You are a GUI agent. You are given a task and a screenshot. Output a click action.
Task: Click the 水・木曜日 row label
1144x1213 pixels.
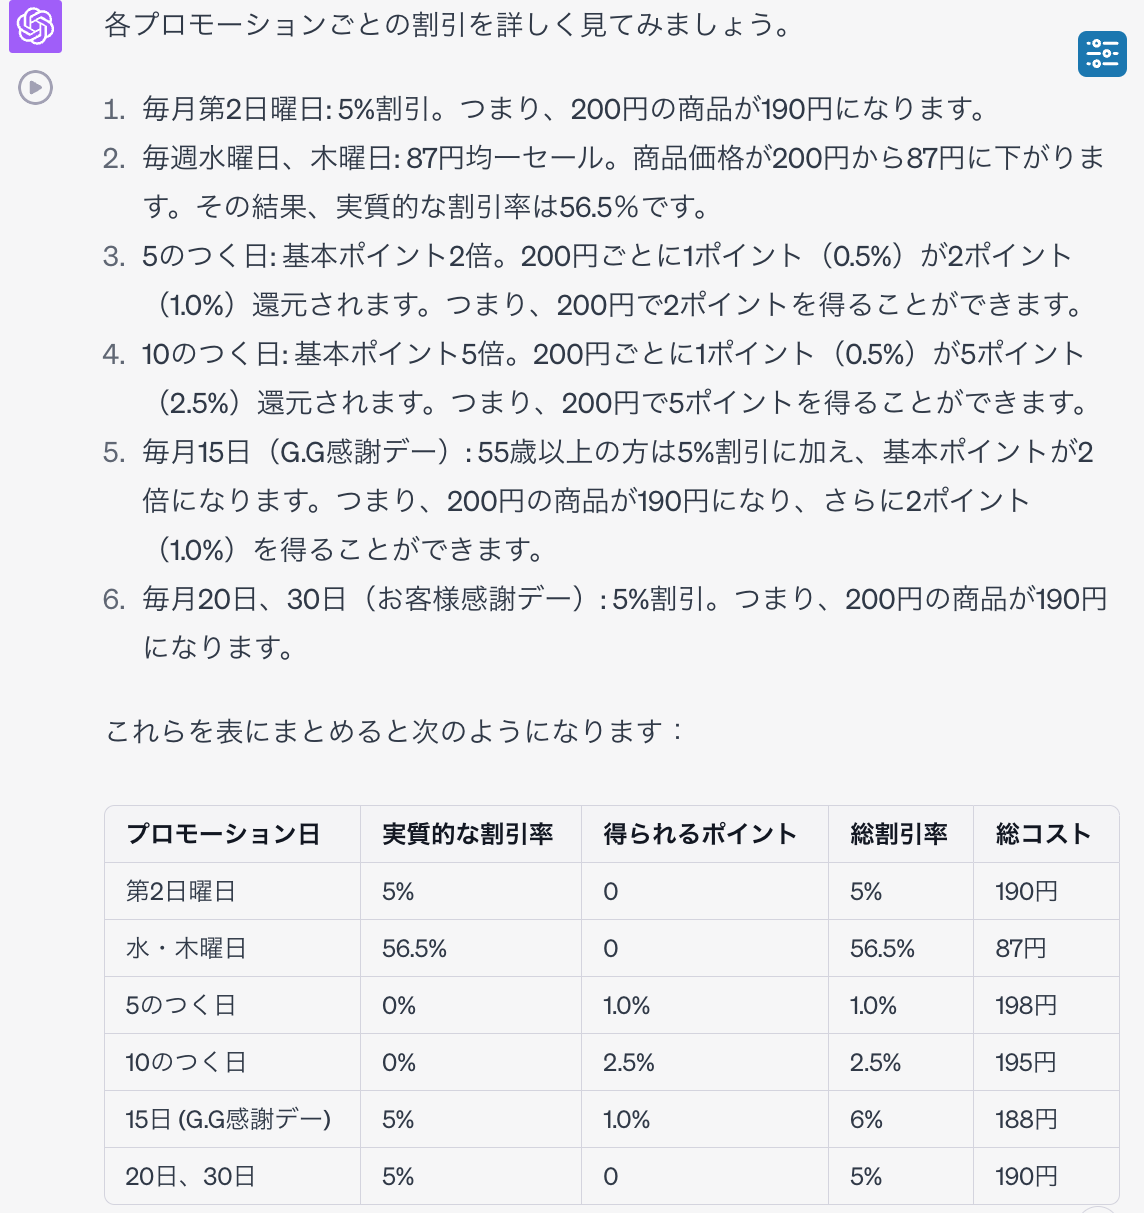point(186,948)
